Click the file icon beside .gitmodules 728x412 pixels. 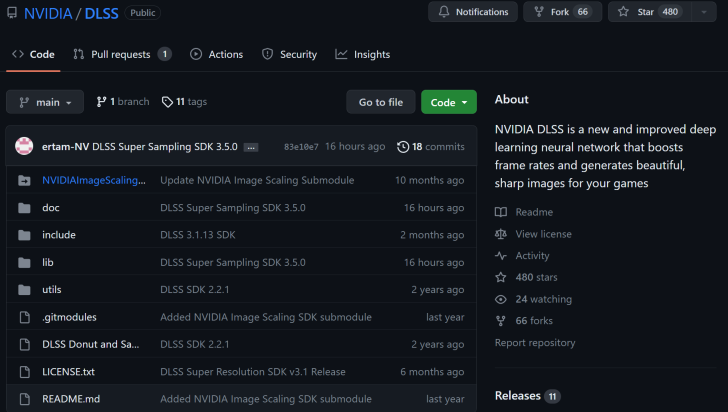[25, 317]
